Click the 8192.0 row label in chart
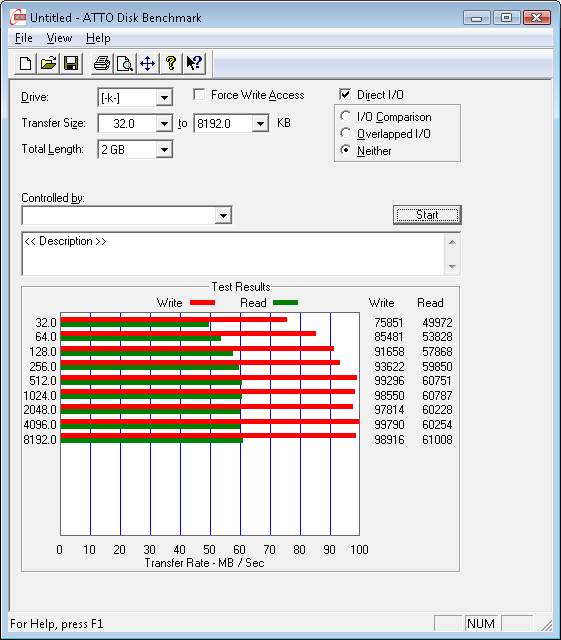This screenshot has width=561, height=640. [40, 440]
